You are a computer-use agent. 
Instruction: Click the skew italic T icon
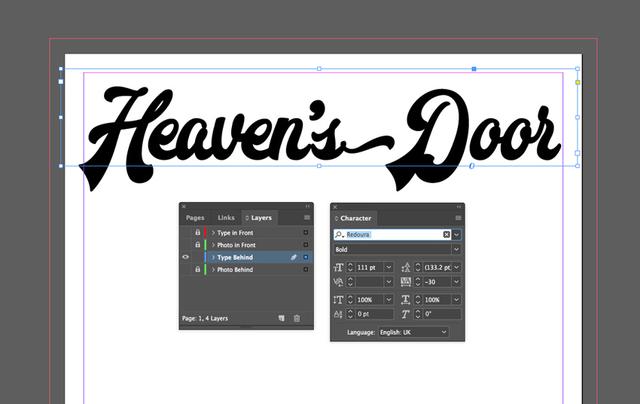(406, 314)
